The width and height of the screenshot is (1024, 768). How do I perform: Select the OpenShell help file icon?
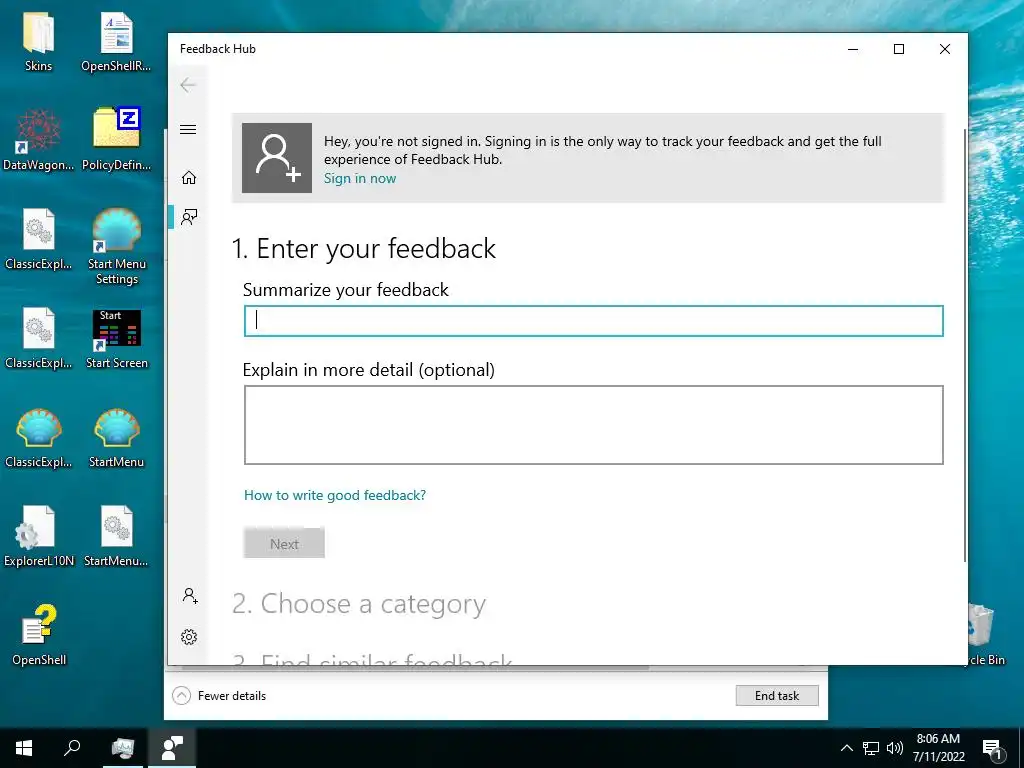(39, 635)
